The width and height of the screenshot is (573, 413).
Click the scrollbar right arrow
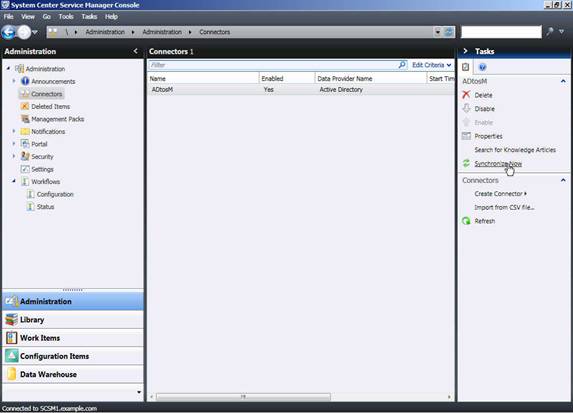coord(449,397)
